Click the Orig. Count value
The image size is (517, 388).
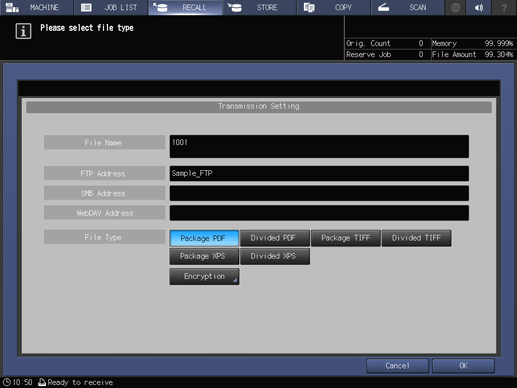(421, 43)
